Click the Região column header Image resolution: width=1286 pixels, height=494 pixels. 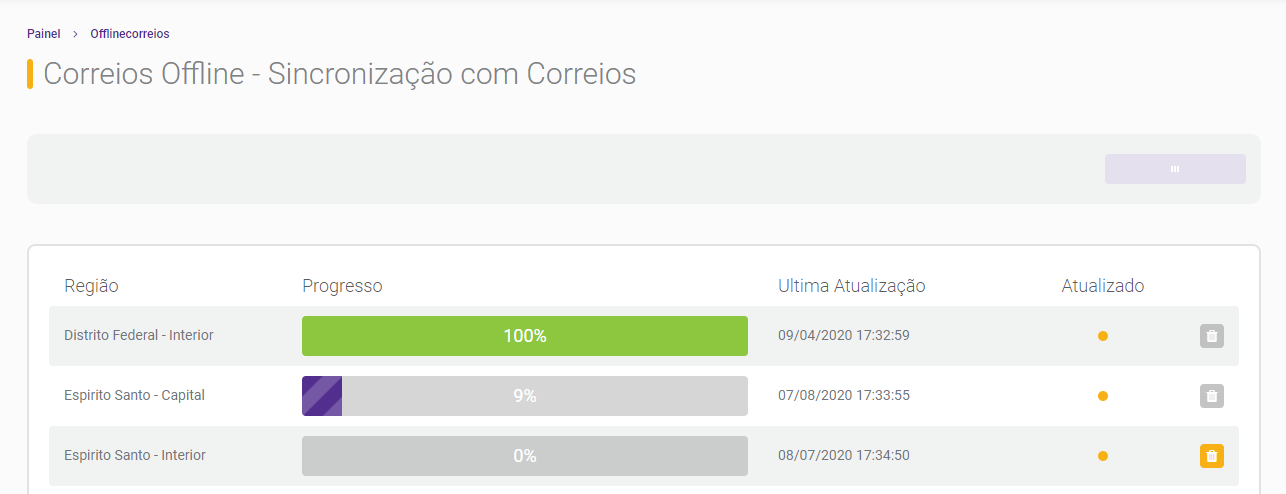click(91, 286)
